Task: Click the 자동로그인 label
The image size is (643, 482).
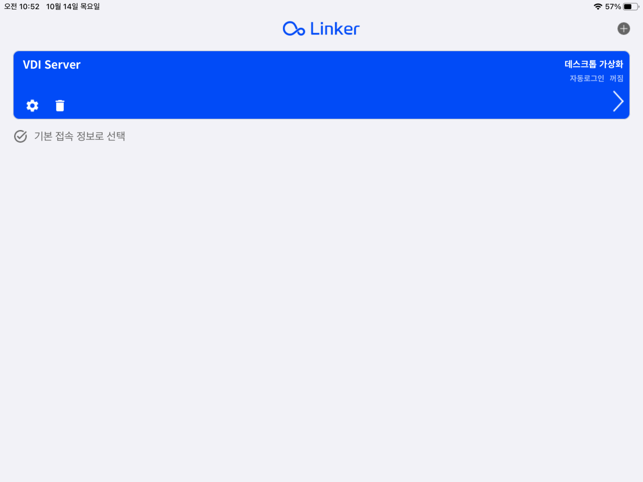Action: coord(587,78)
